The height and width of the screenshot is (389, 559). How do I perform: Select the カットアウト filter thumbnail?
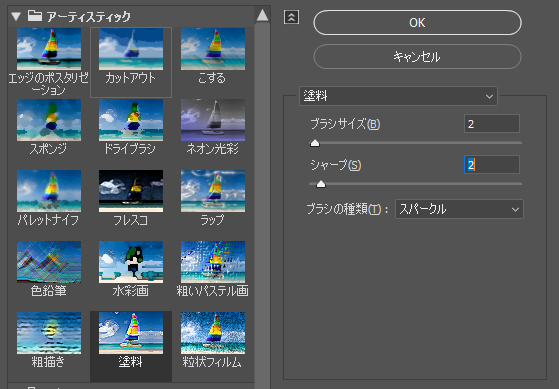tap(131, 49)
